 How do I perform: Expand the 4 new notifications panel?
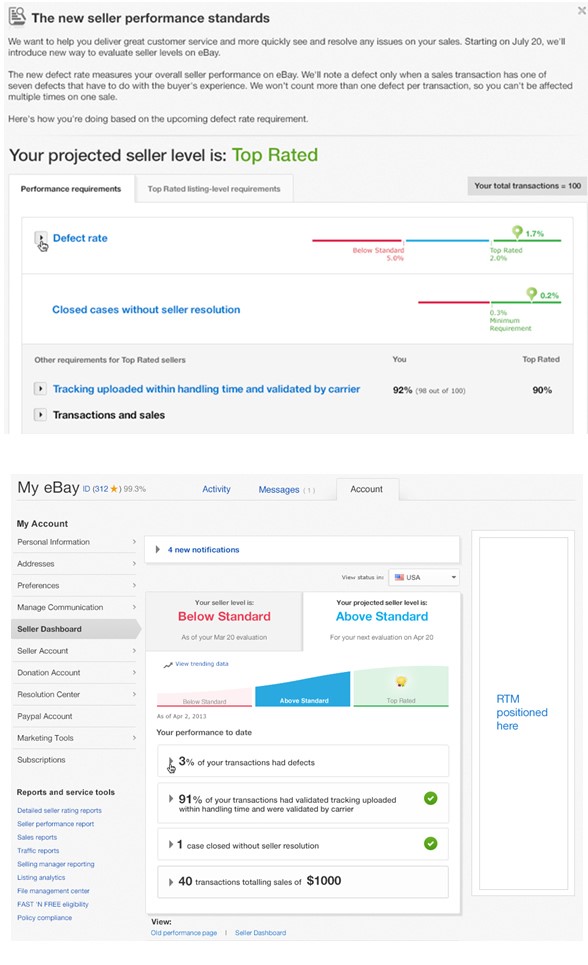tap(158, 550)
